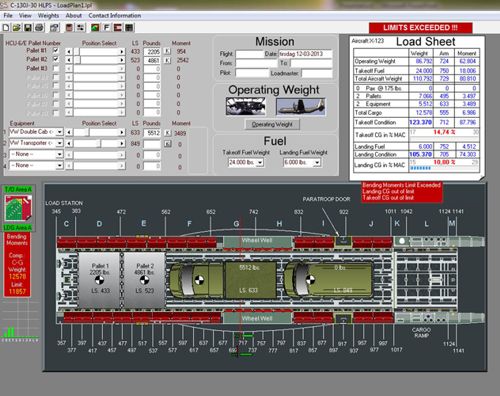
Task: Open the Contact Information menu
Action: click(x=115, y=16)
